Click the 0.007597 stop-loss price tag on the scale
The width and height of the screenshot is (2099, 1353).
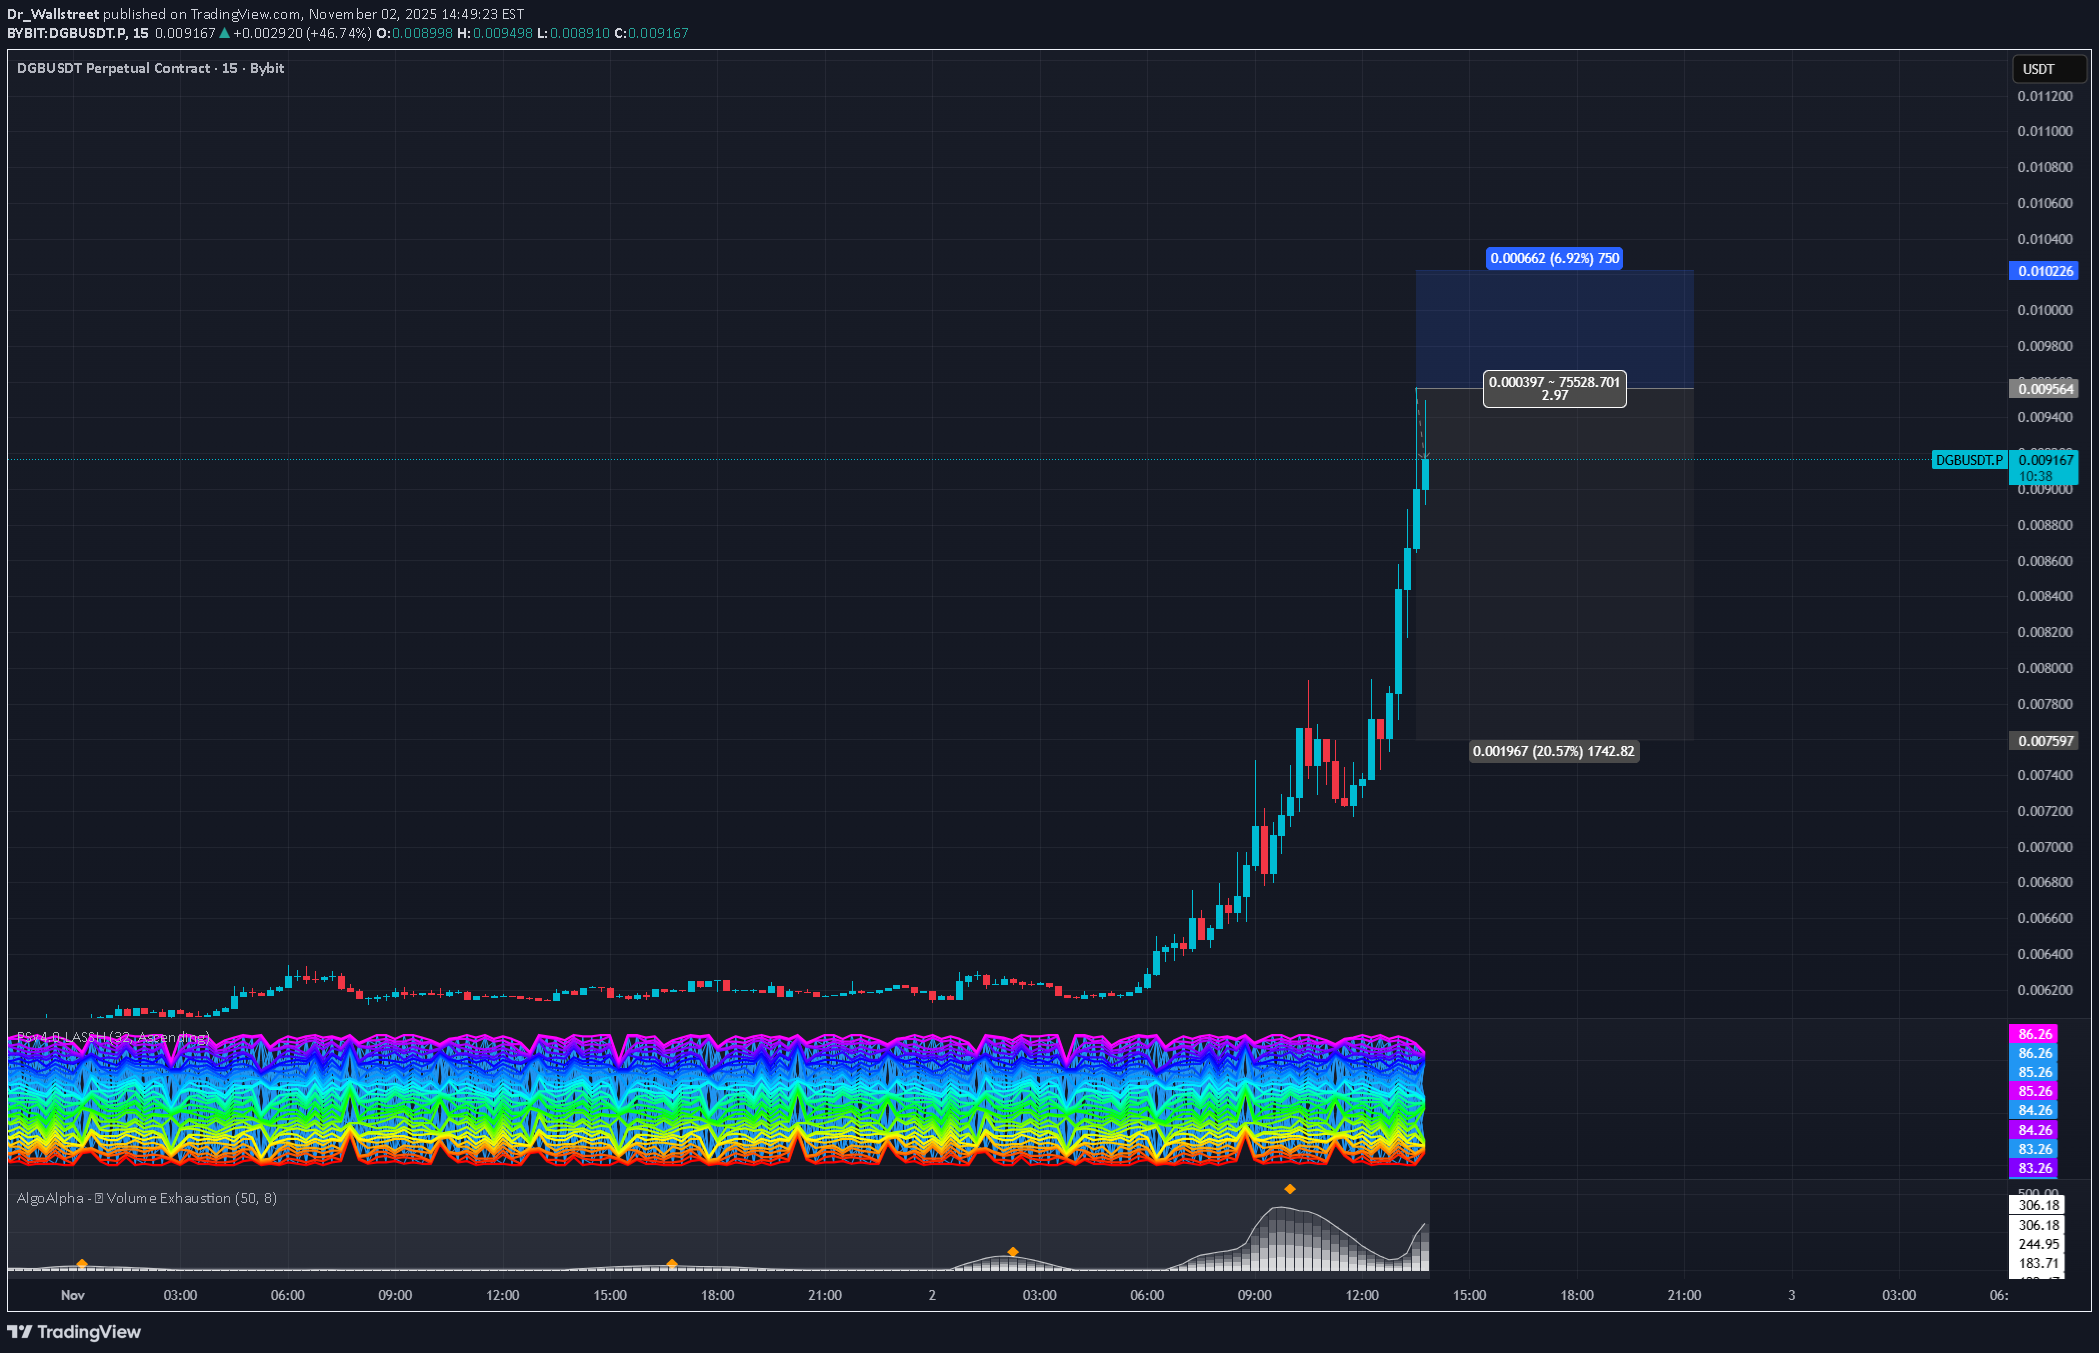coord(2043,740)
